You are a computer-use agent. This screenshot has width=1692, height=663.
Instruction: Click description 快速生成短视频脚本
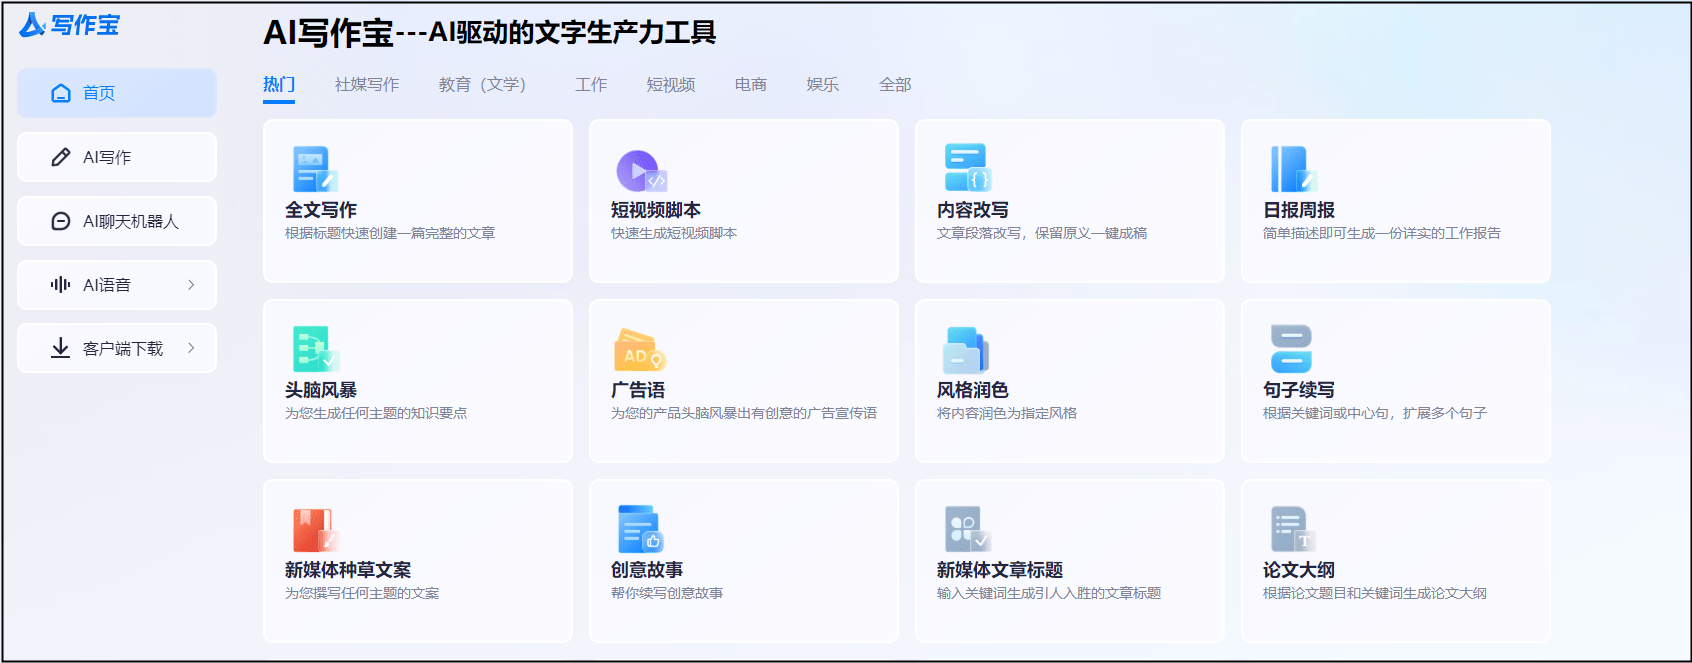coord(674,233)
